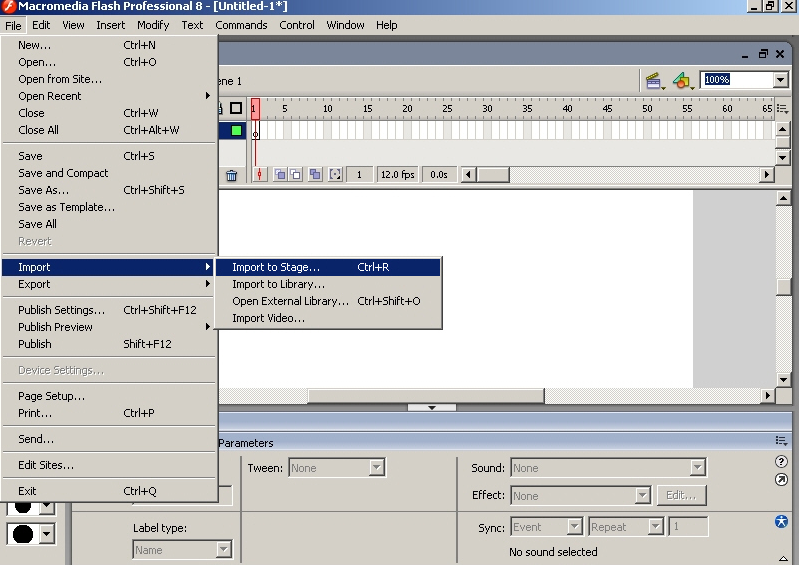This screenshot has height=567, width=800.
Task: Select Open External Library
Action: (328, 301)
